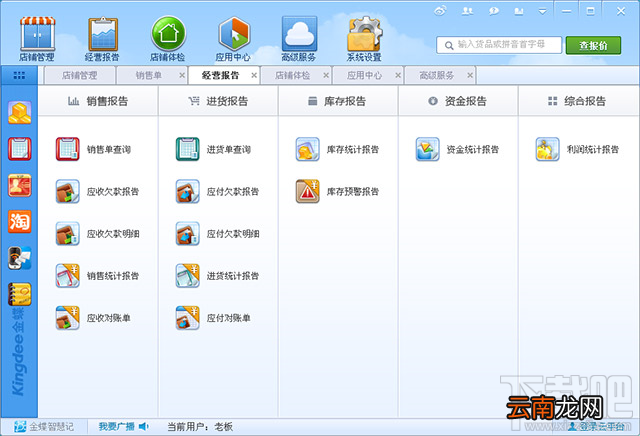Switch to the 销售单 tab
The height and width of the screenshot is (436, 640).
148,76
